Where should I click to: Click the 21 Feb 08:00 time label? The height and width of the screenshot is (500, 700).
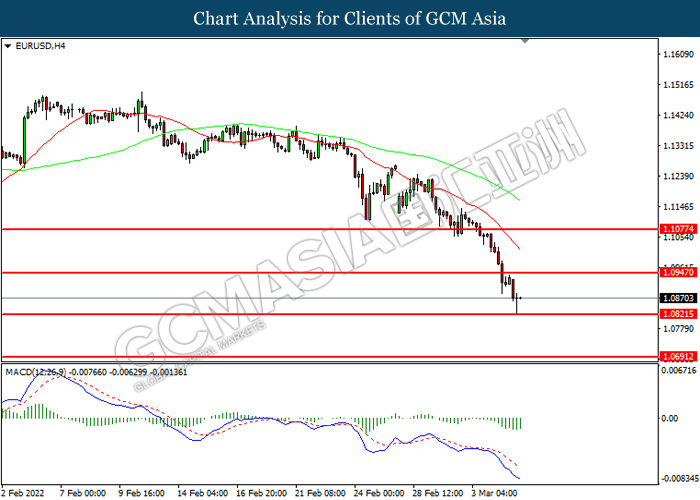point(320,493)
